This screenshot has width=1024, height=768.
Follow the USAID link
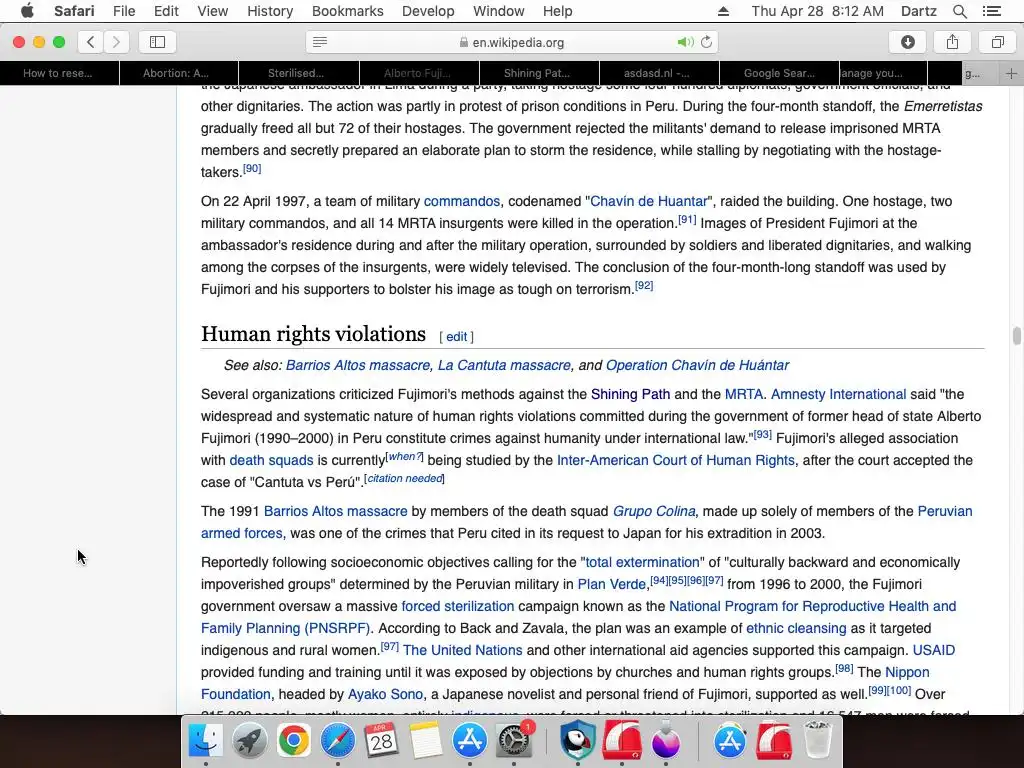(x=934, y=650)
